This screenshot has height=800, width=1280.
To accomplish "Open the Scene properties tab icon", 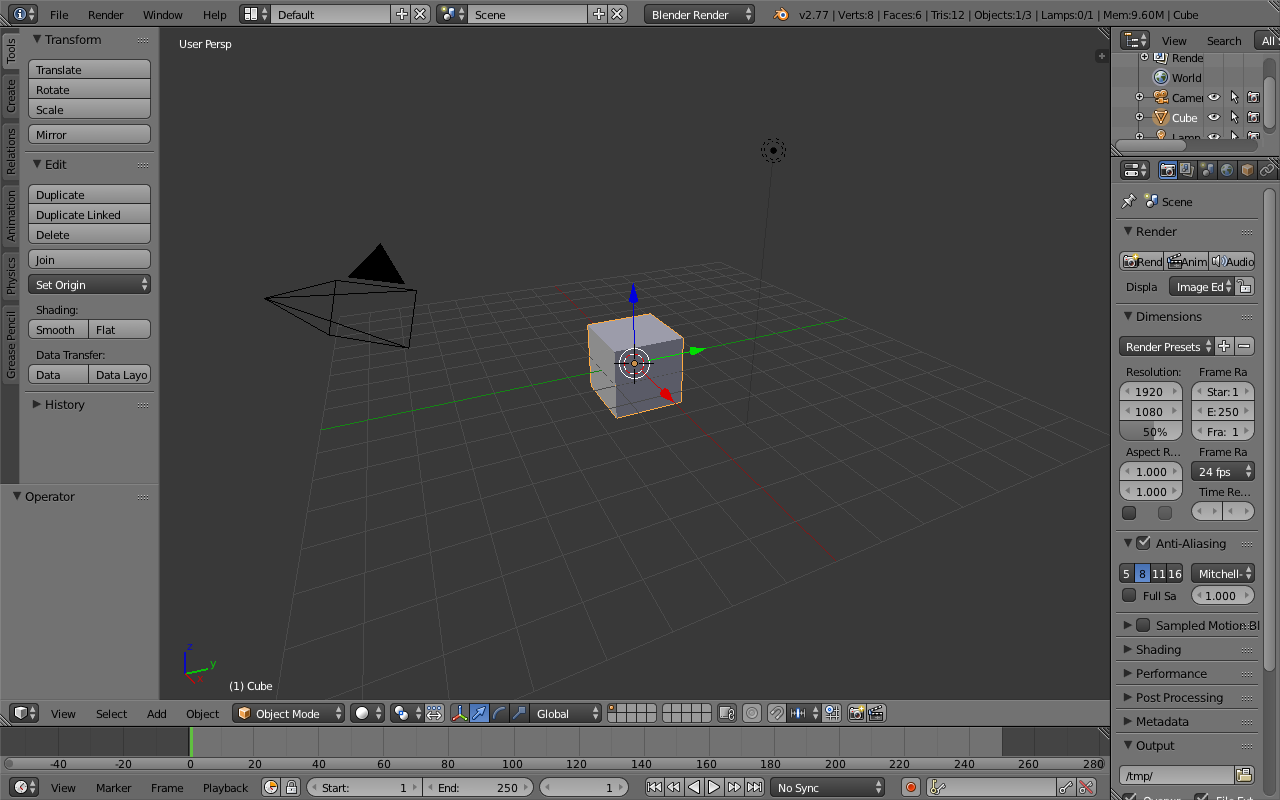I will click(1207, 170).
